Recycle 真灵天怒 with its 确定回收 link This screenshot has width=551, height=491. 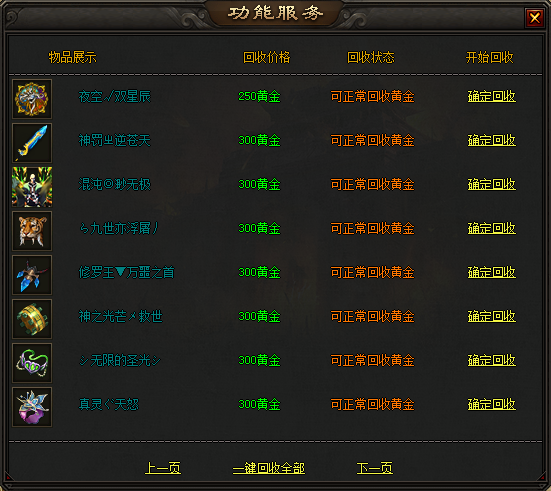click(x=492, y=404)
